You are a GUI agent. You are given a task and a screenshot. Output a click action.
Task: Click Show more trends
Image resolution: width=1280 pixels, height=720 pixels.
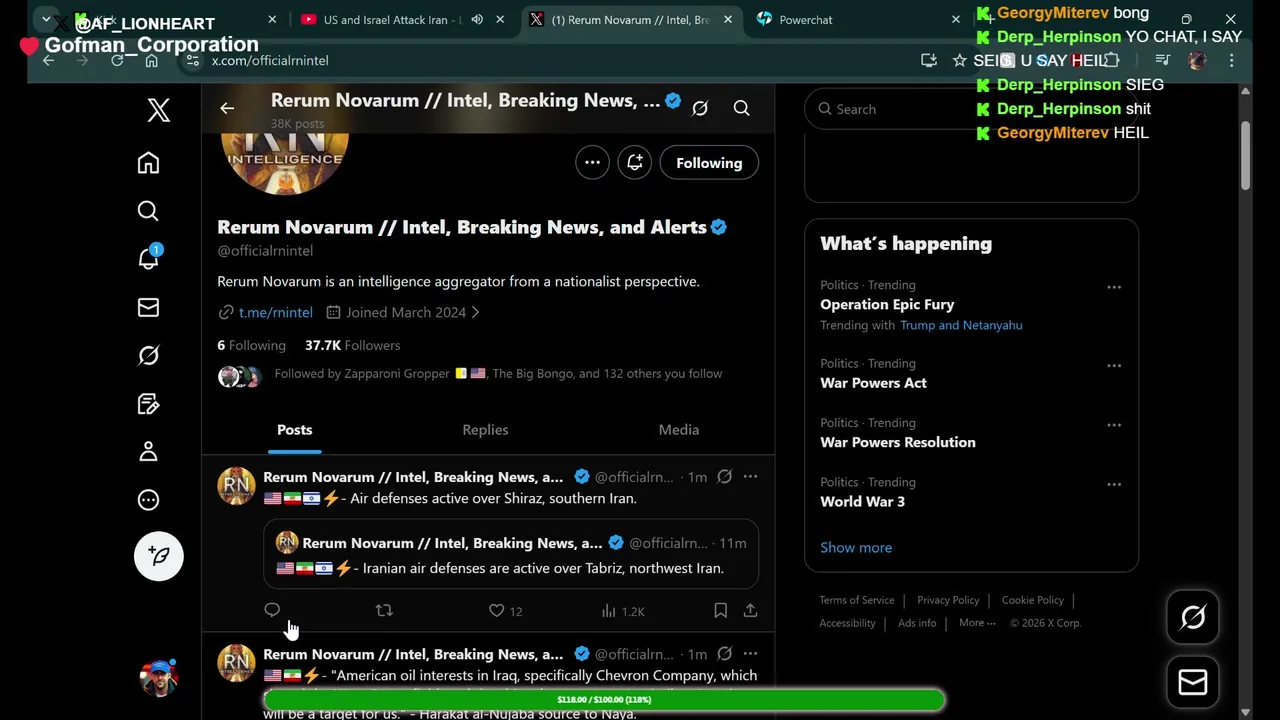coord(856,548)
